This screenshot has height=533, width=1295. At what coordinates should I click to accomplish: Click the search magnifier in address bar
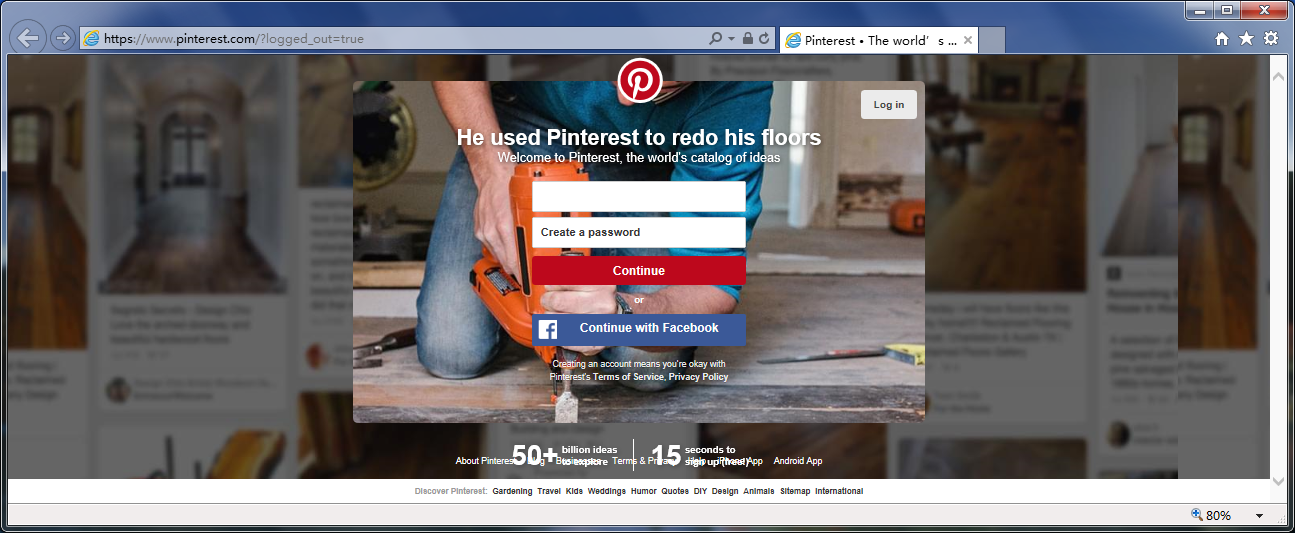(715, 39)
